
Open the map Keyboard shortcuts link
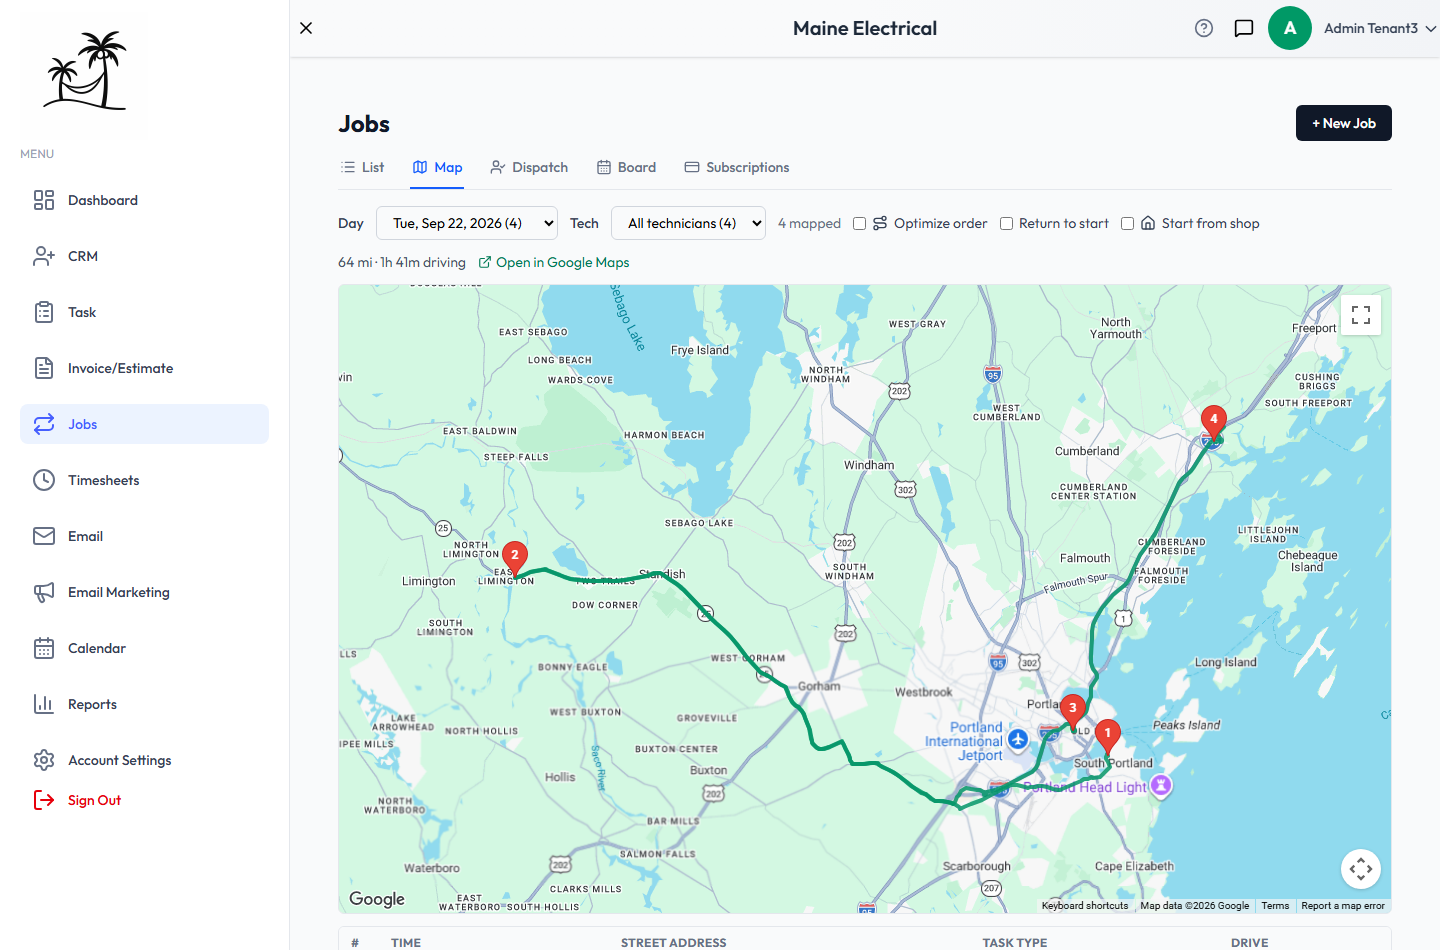pyautogui.click(x=1085, y=906)
